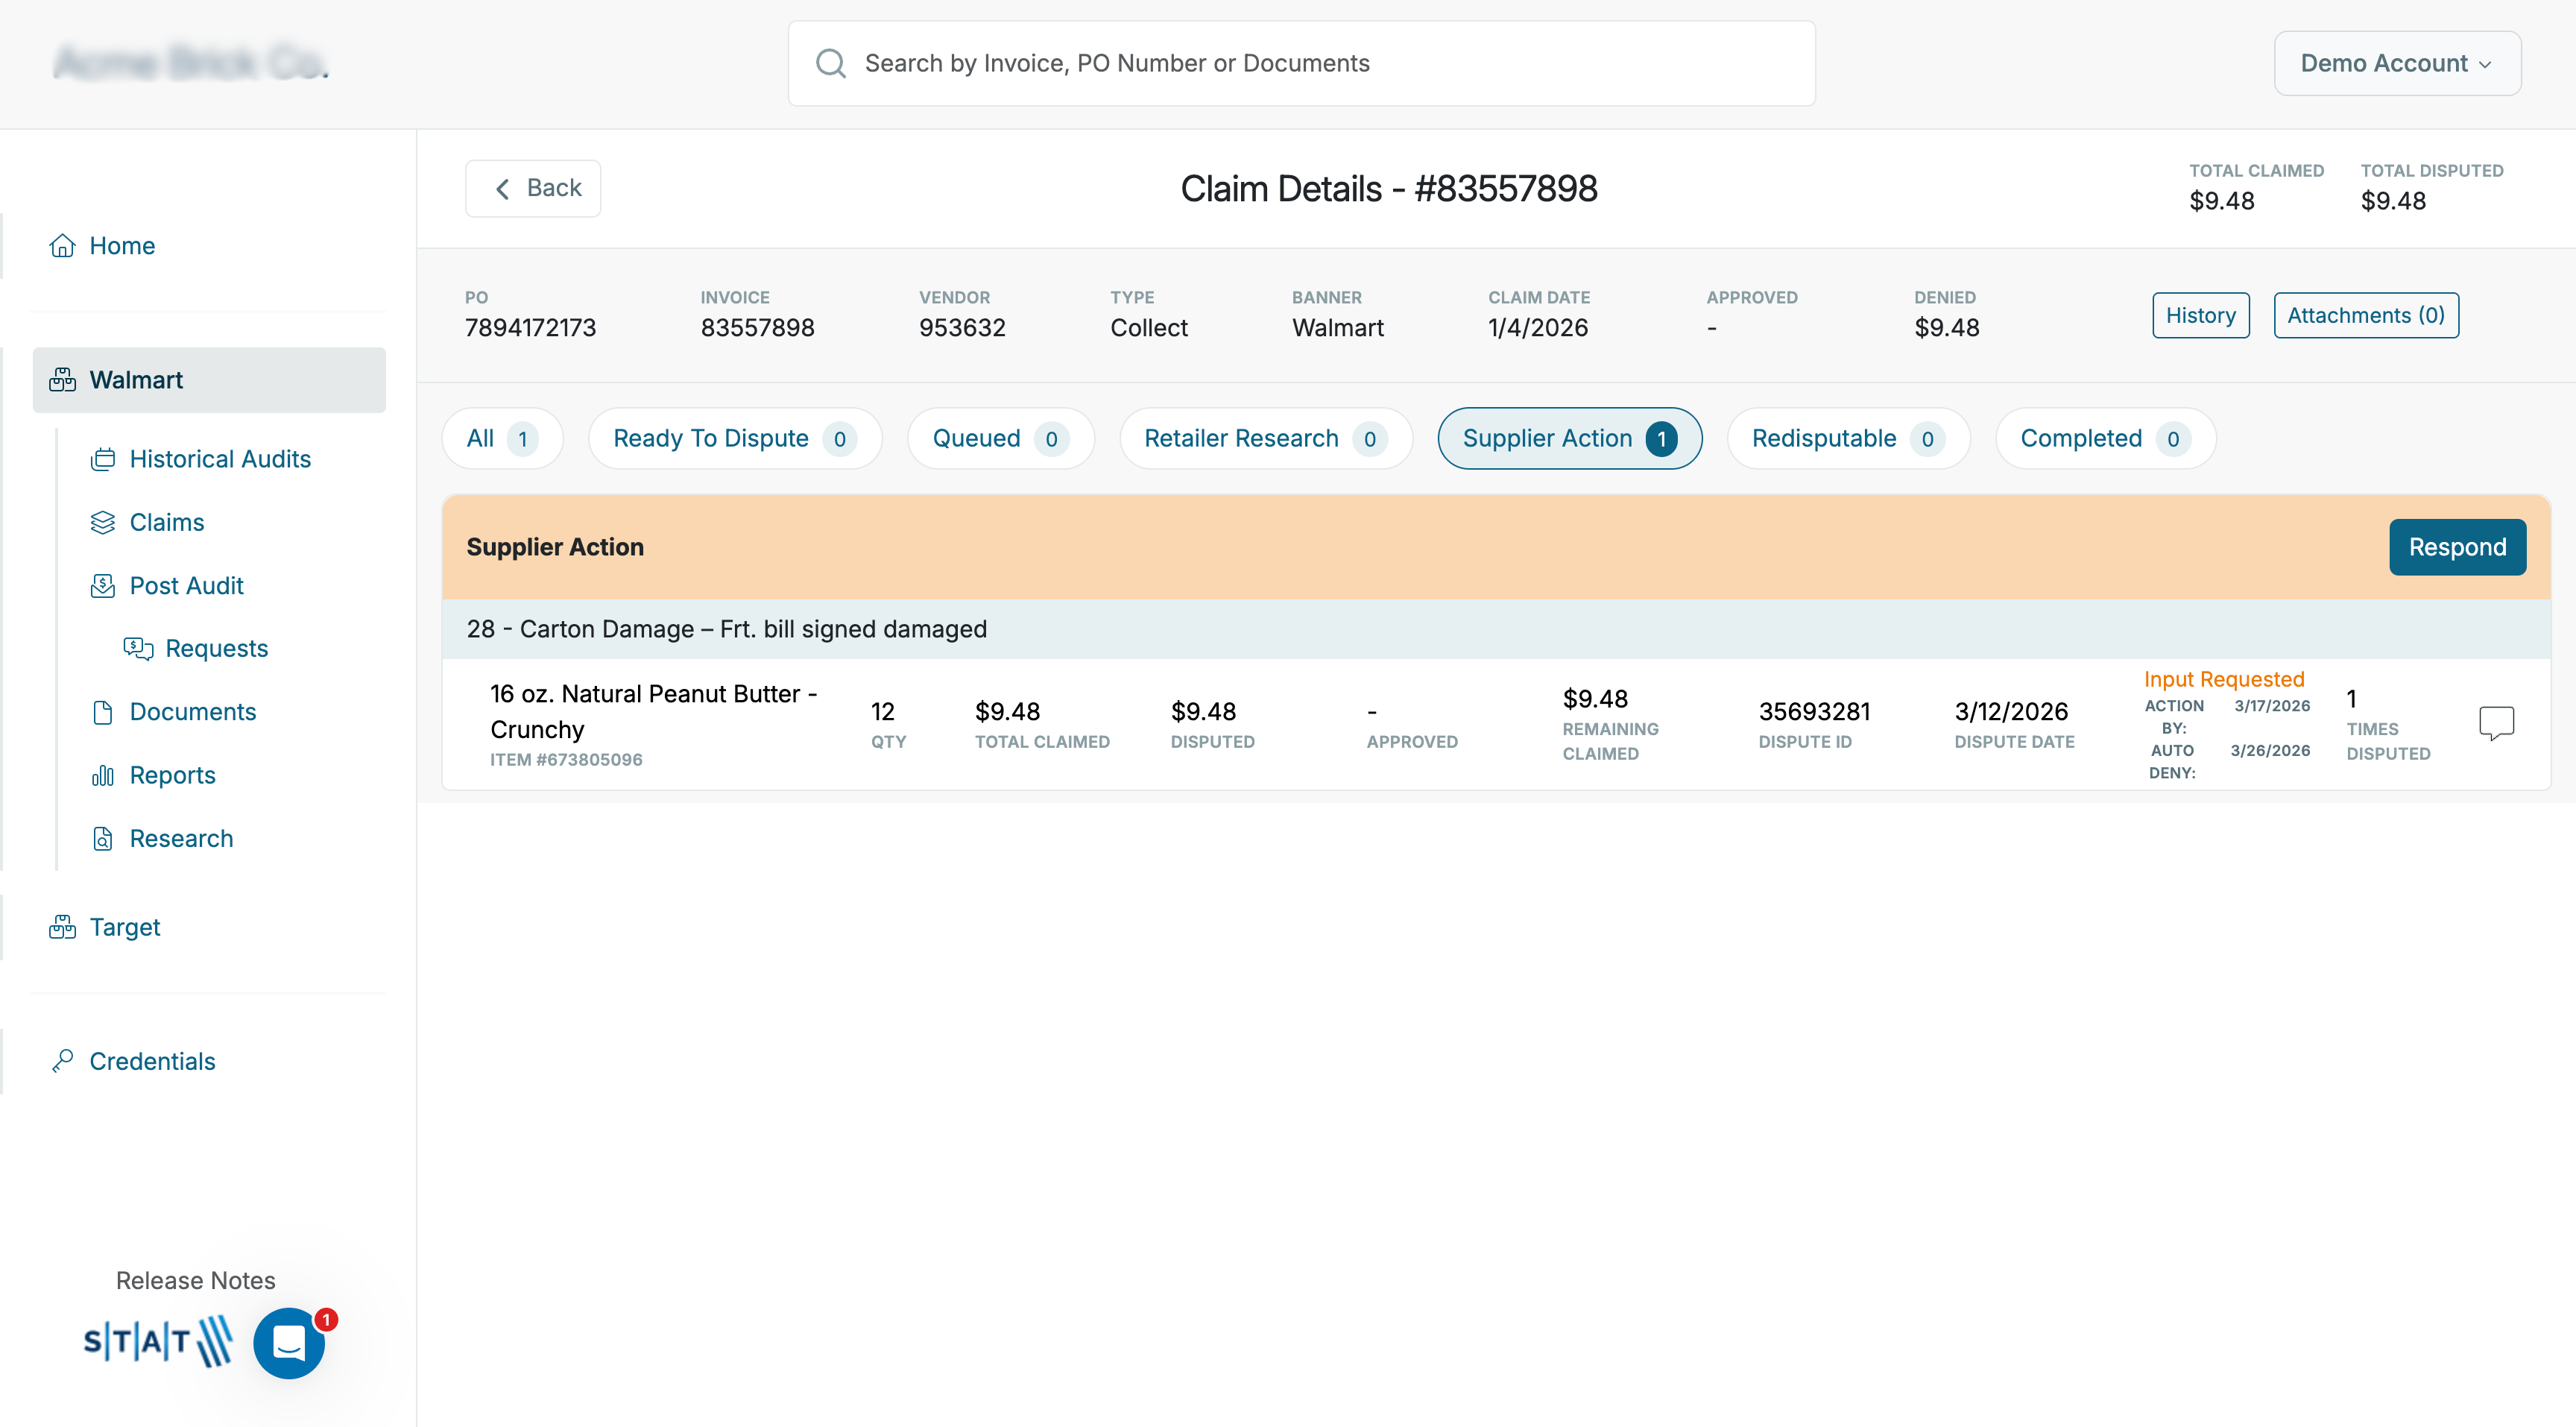Open the Credentials key icon

(x=62, y=1060)
